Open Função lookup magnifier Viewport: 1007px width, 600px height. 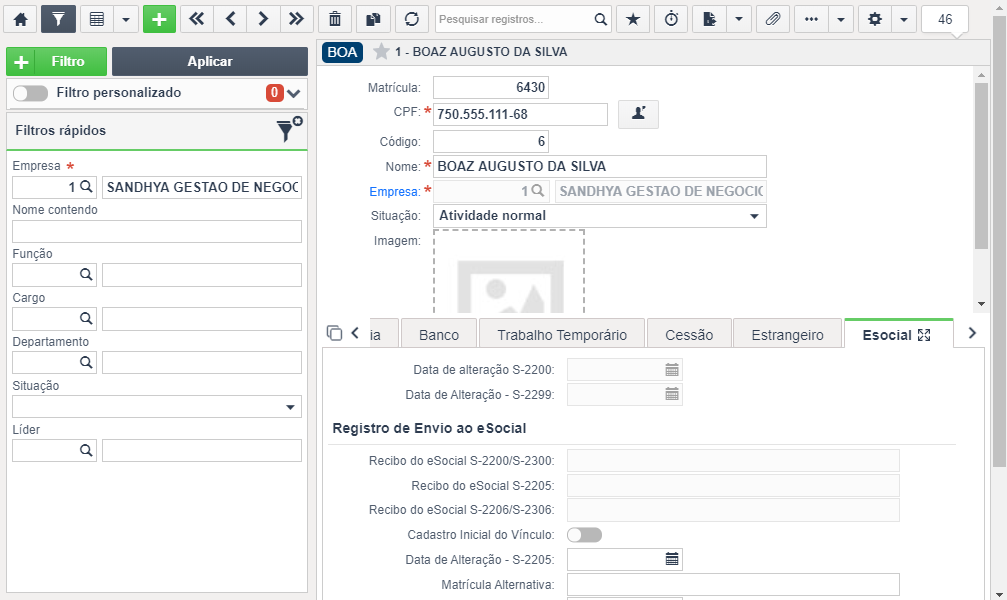point(86,274)
